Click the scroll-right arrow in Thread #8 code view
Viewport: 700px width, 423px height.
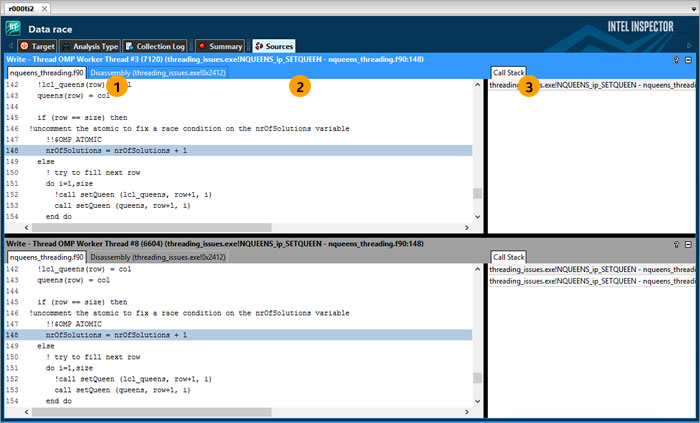coord(467,412)
